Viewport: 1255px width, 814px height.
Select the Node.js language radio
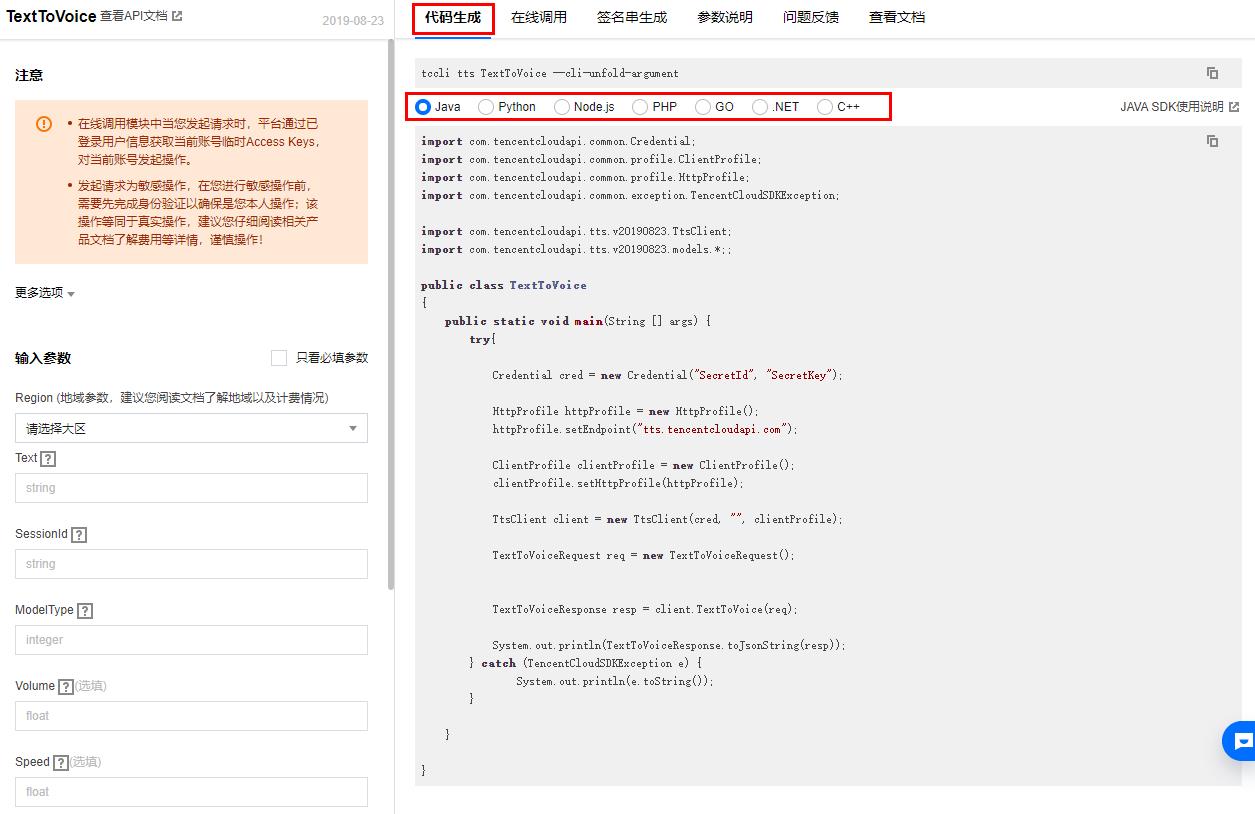pos(562,106)
